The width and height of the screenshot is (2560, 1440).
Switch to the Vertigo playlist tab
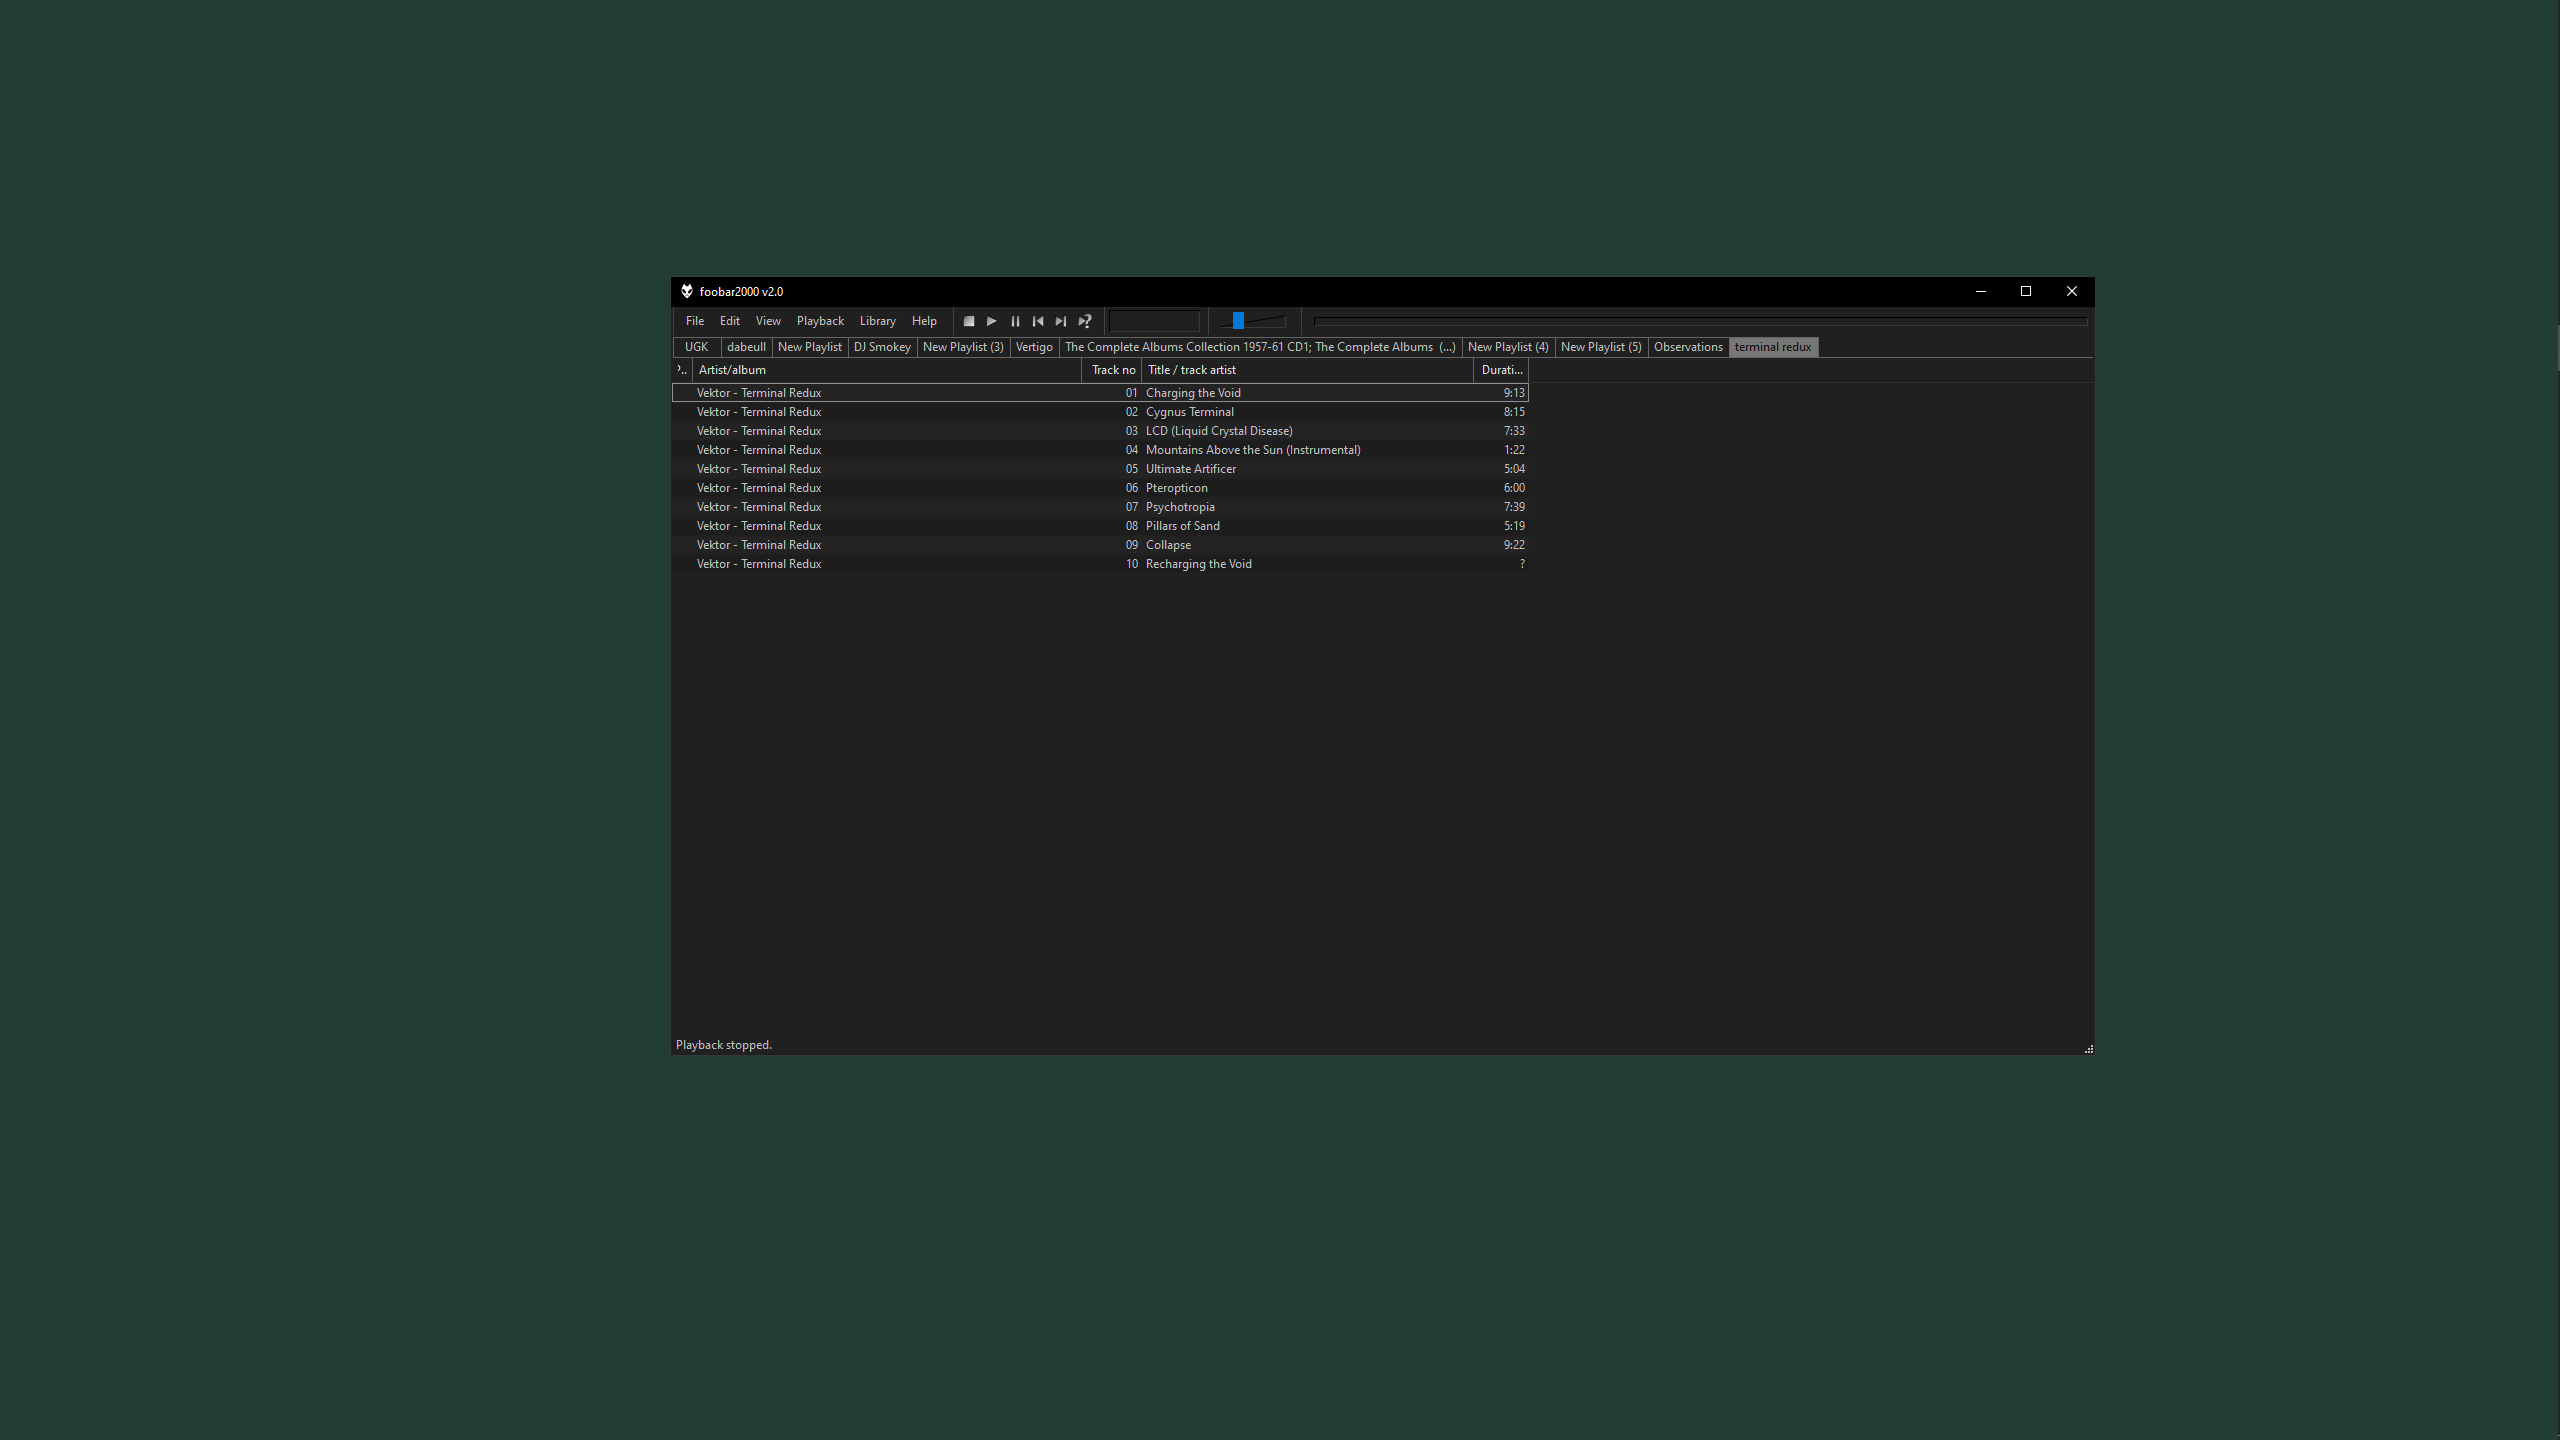coord(1034,347)
